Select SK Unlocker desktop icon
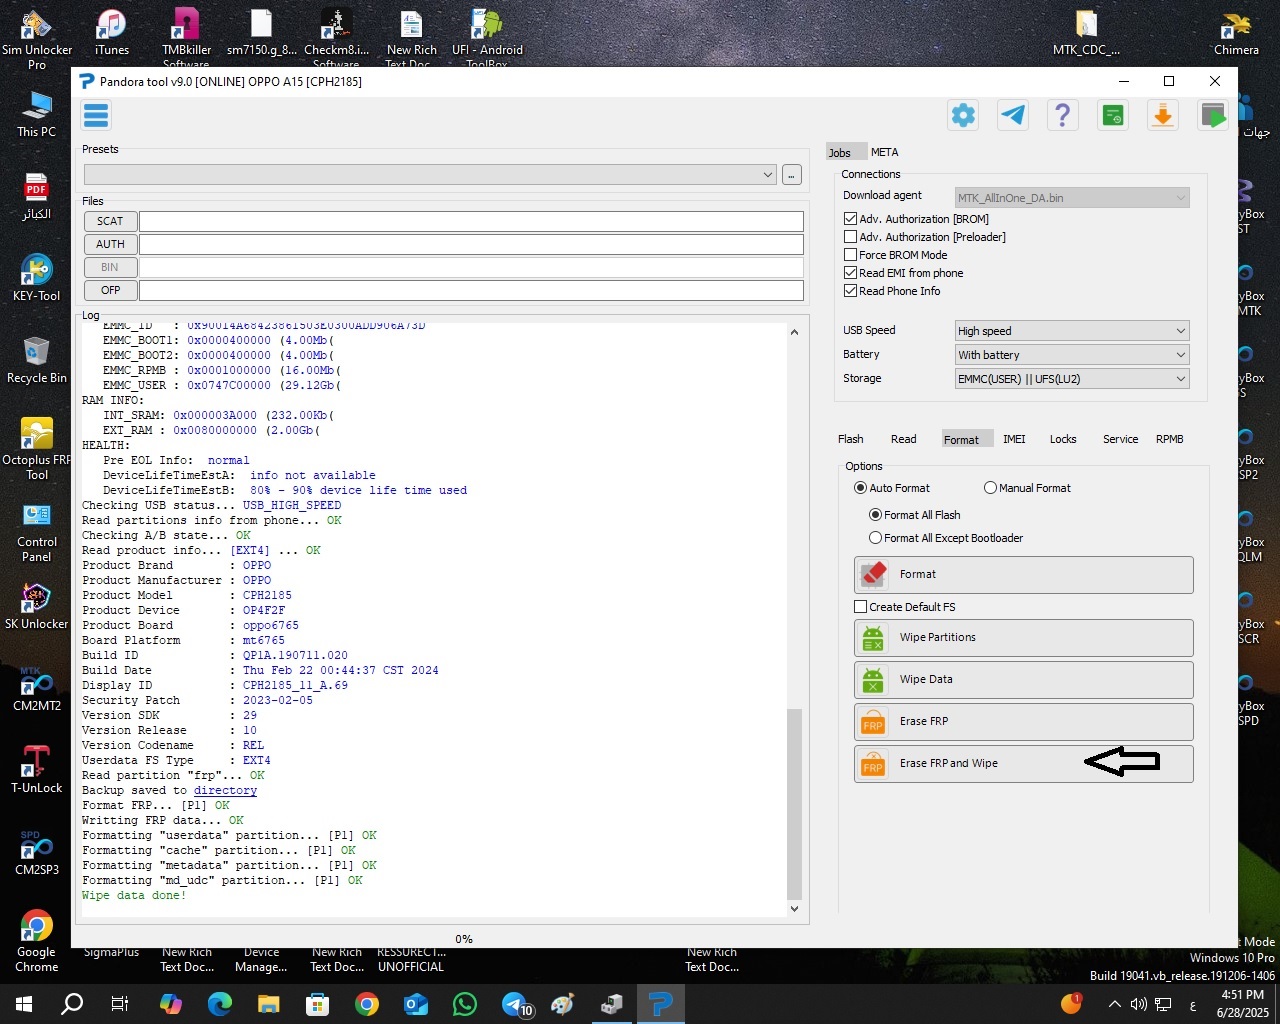The image size is (1280, 1024). click(x=36, y=606)
